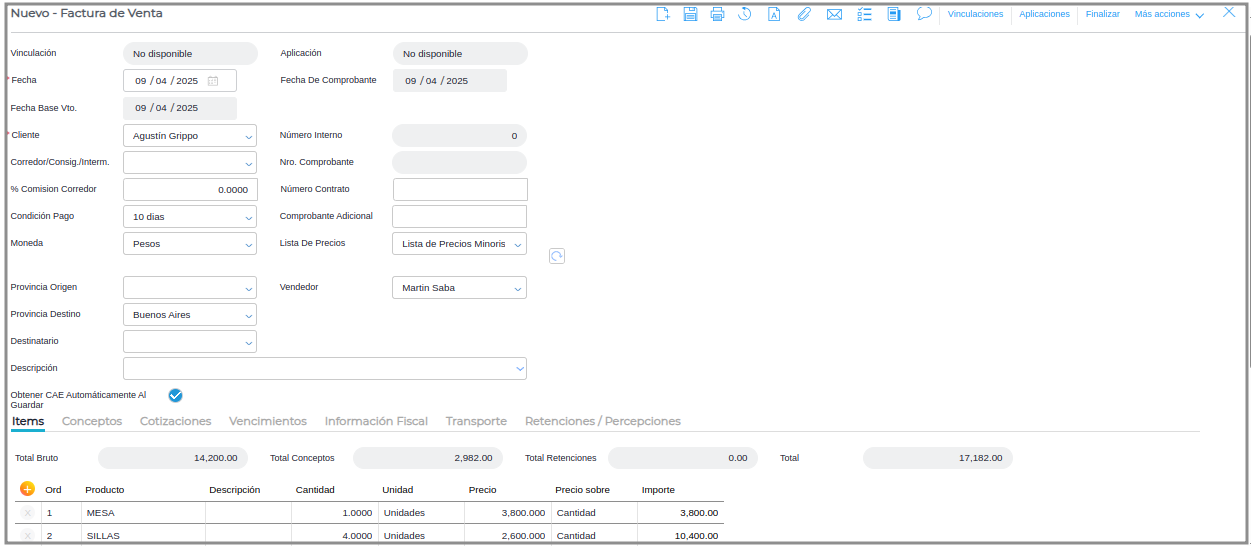Click the refresh icon beside Lista De Precios
The width and height of the screenshot is (1251, 546).
pos(557,256)
